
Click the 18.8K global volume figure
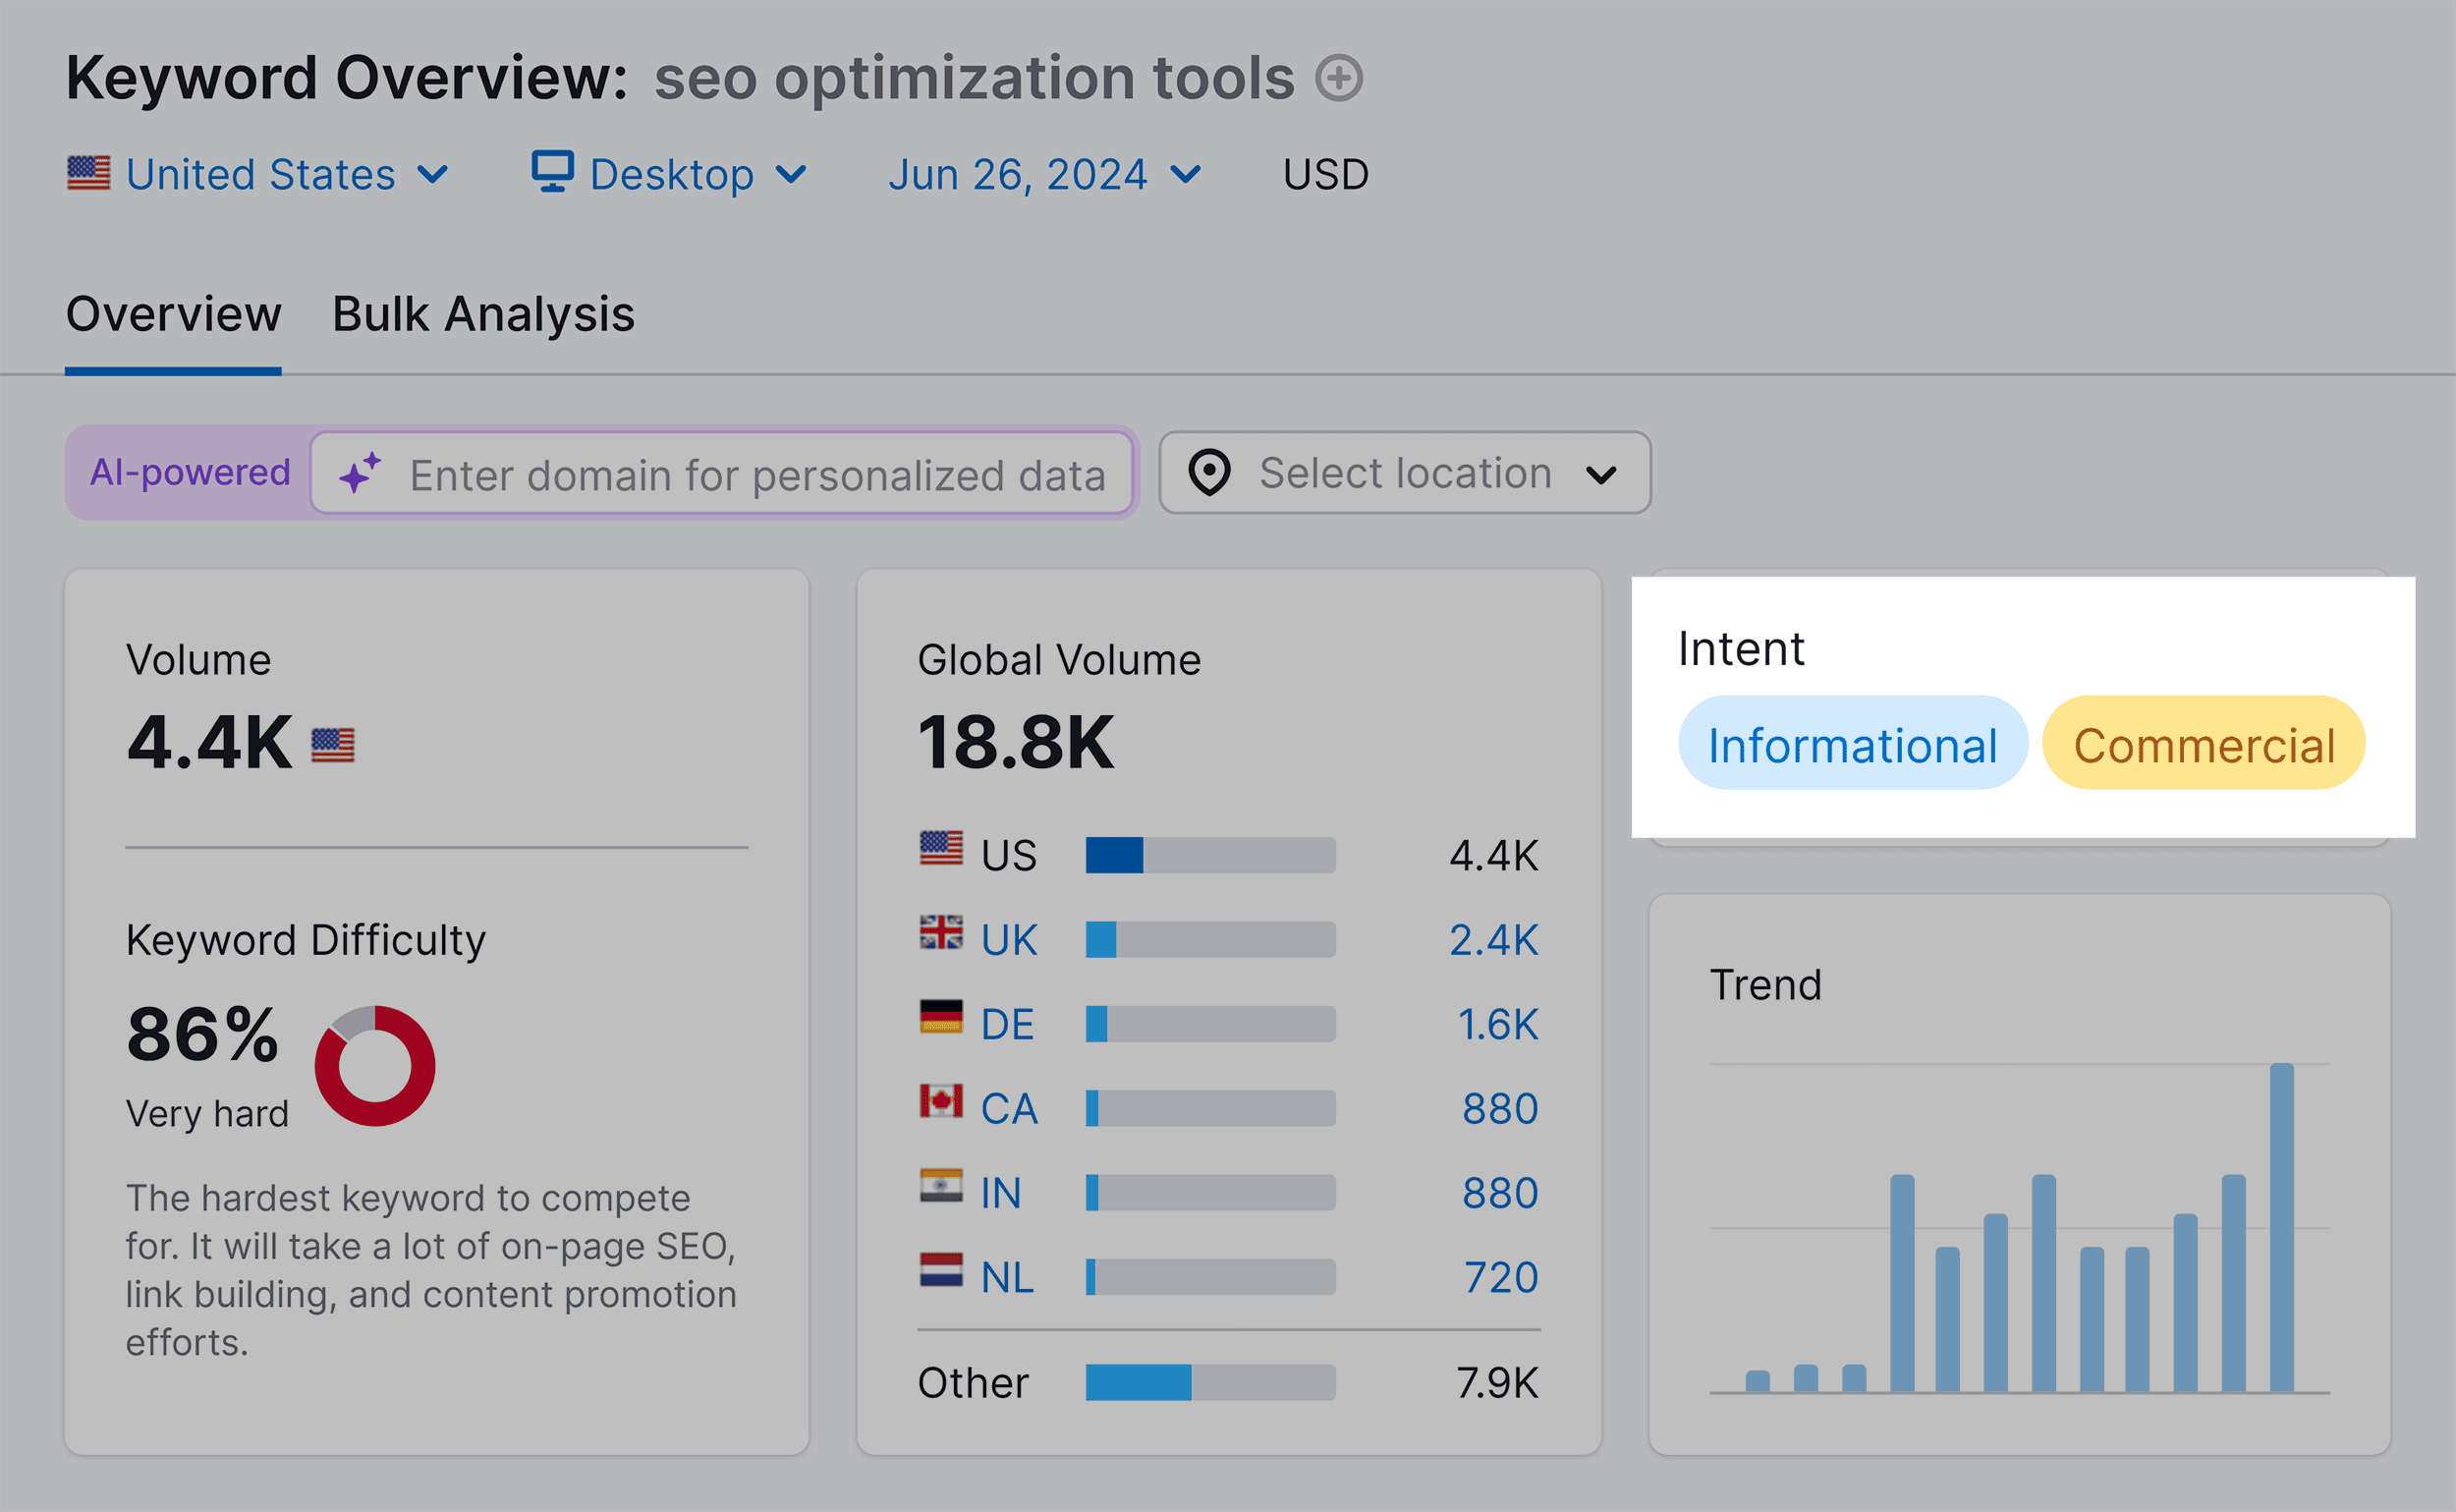pyautogui.click(x=1015, y=743)
